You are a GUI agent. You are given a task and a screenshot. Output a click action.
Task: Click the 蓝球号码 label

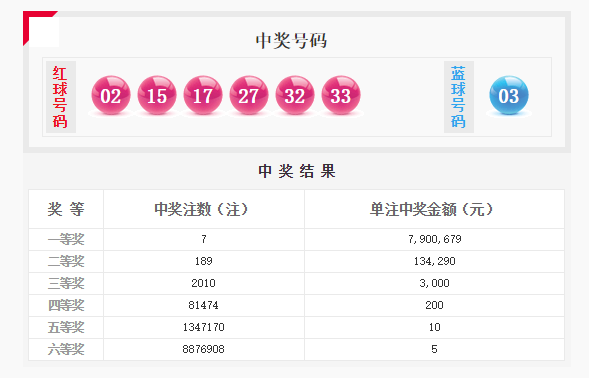coord(458,97)
